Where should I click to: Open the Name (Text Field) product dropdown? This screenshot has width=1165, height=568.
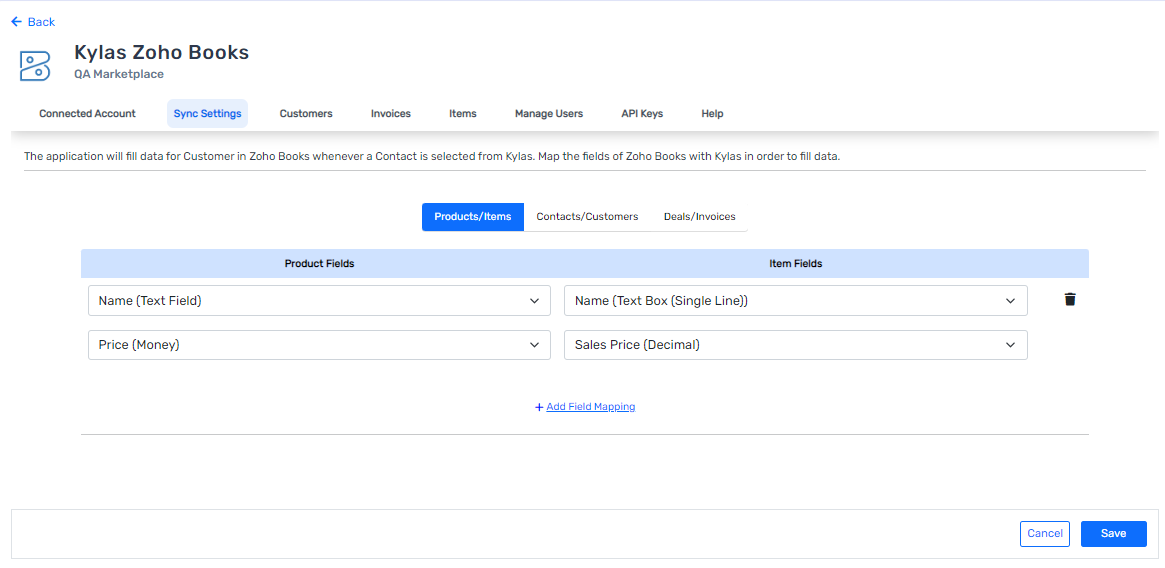pos(319,300)
